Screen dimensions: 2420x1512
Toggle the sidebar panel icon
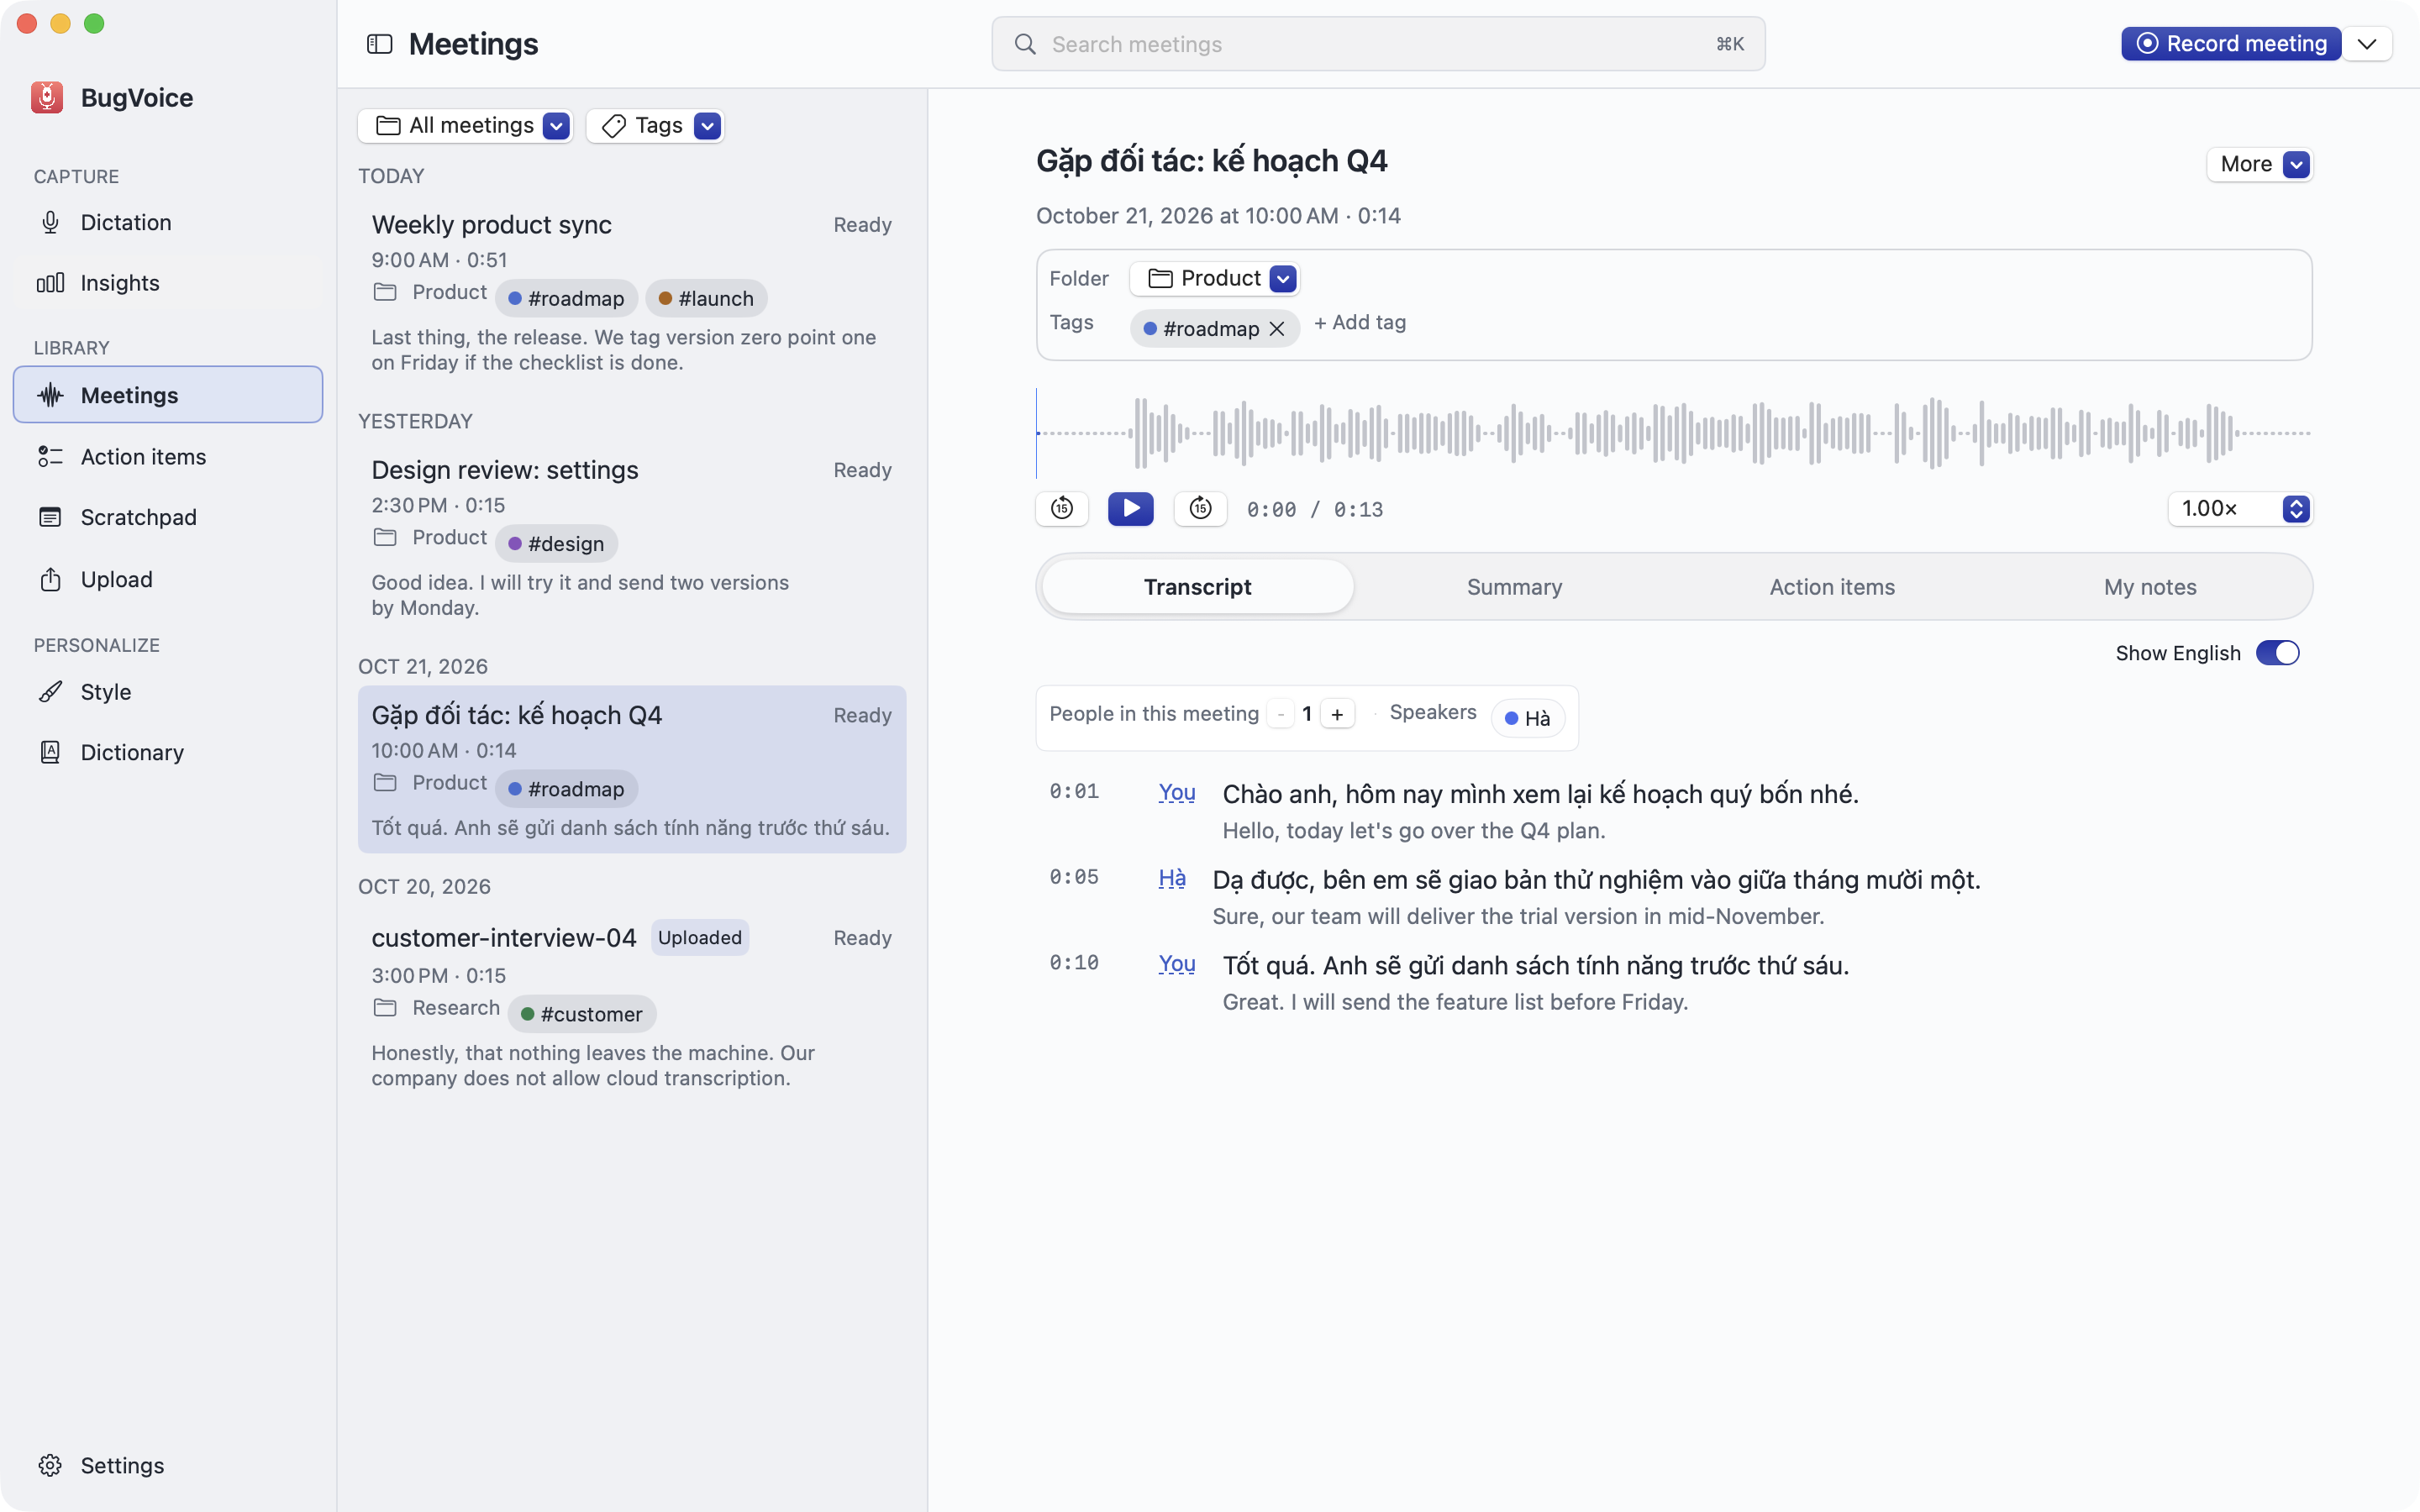click(x=379, y=44)
